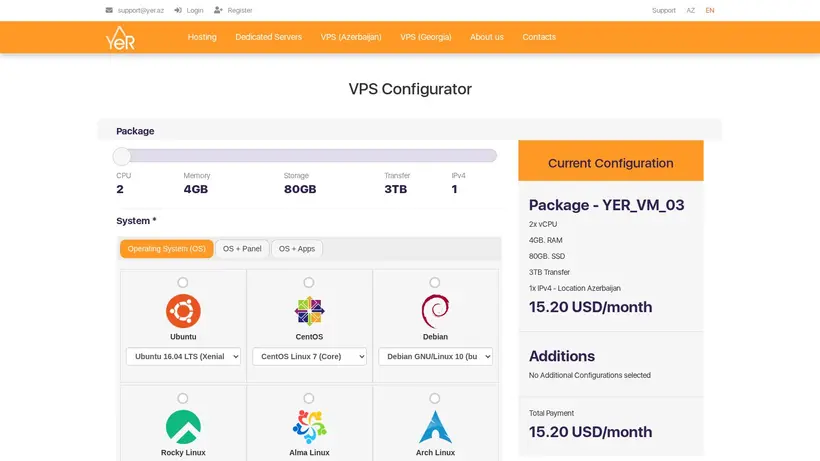The height and width of the screenshot is (461, 820).
Task: Switch language to AZ
Action: click(690, 10)
